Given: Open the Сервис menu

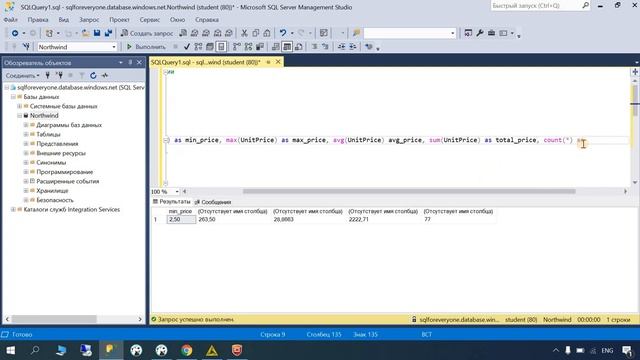Looking at the screenshot, I should tap(149, 20).
